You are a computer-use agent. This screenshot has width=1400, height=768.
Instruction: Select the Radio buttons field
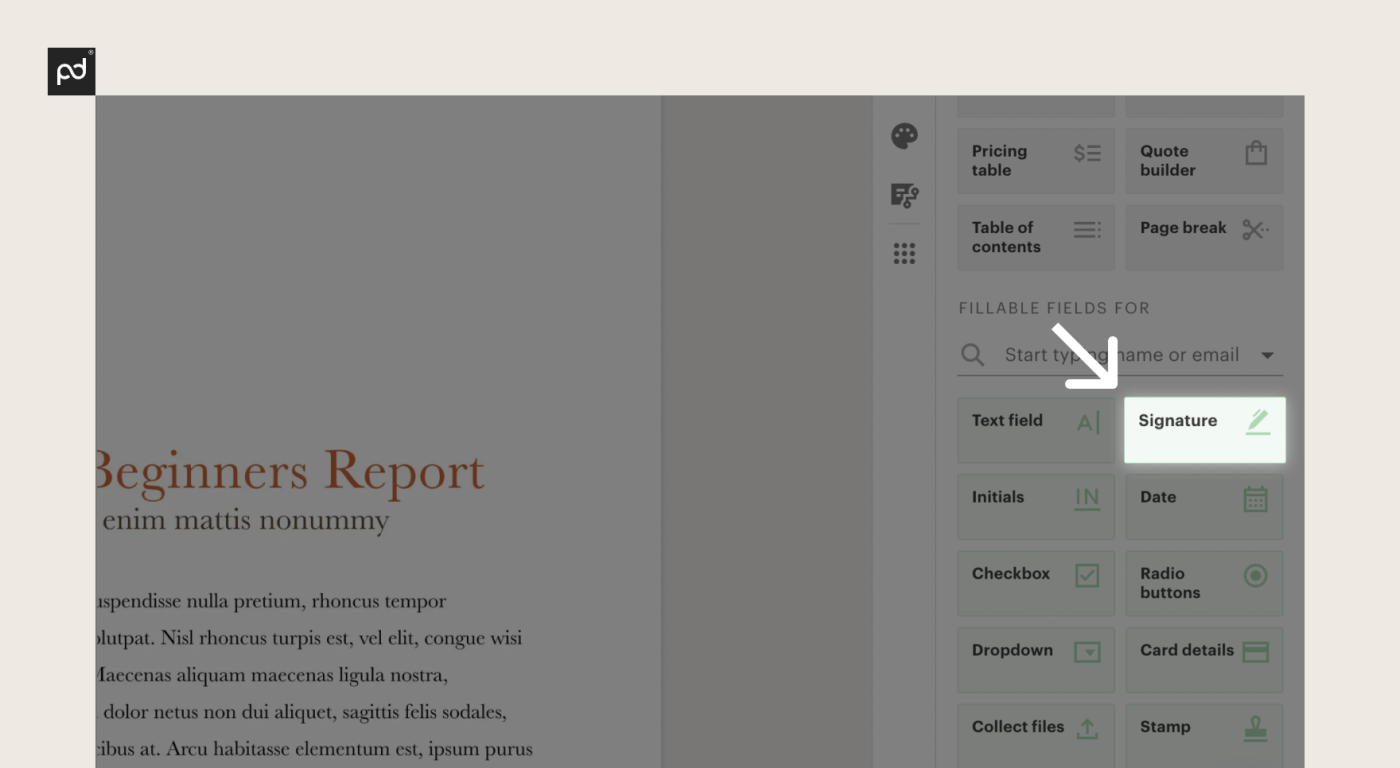(1204, 583)
